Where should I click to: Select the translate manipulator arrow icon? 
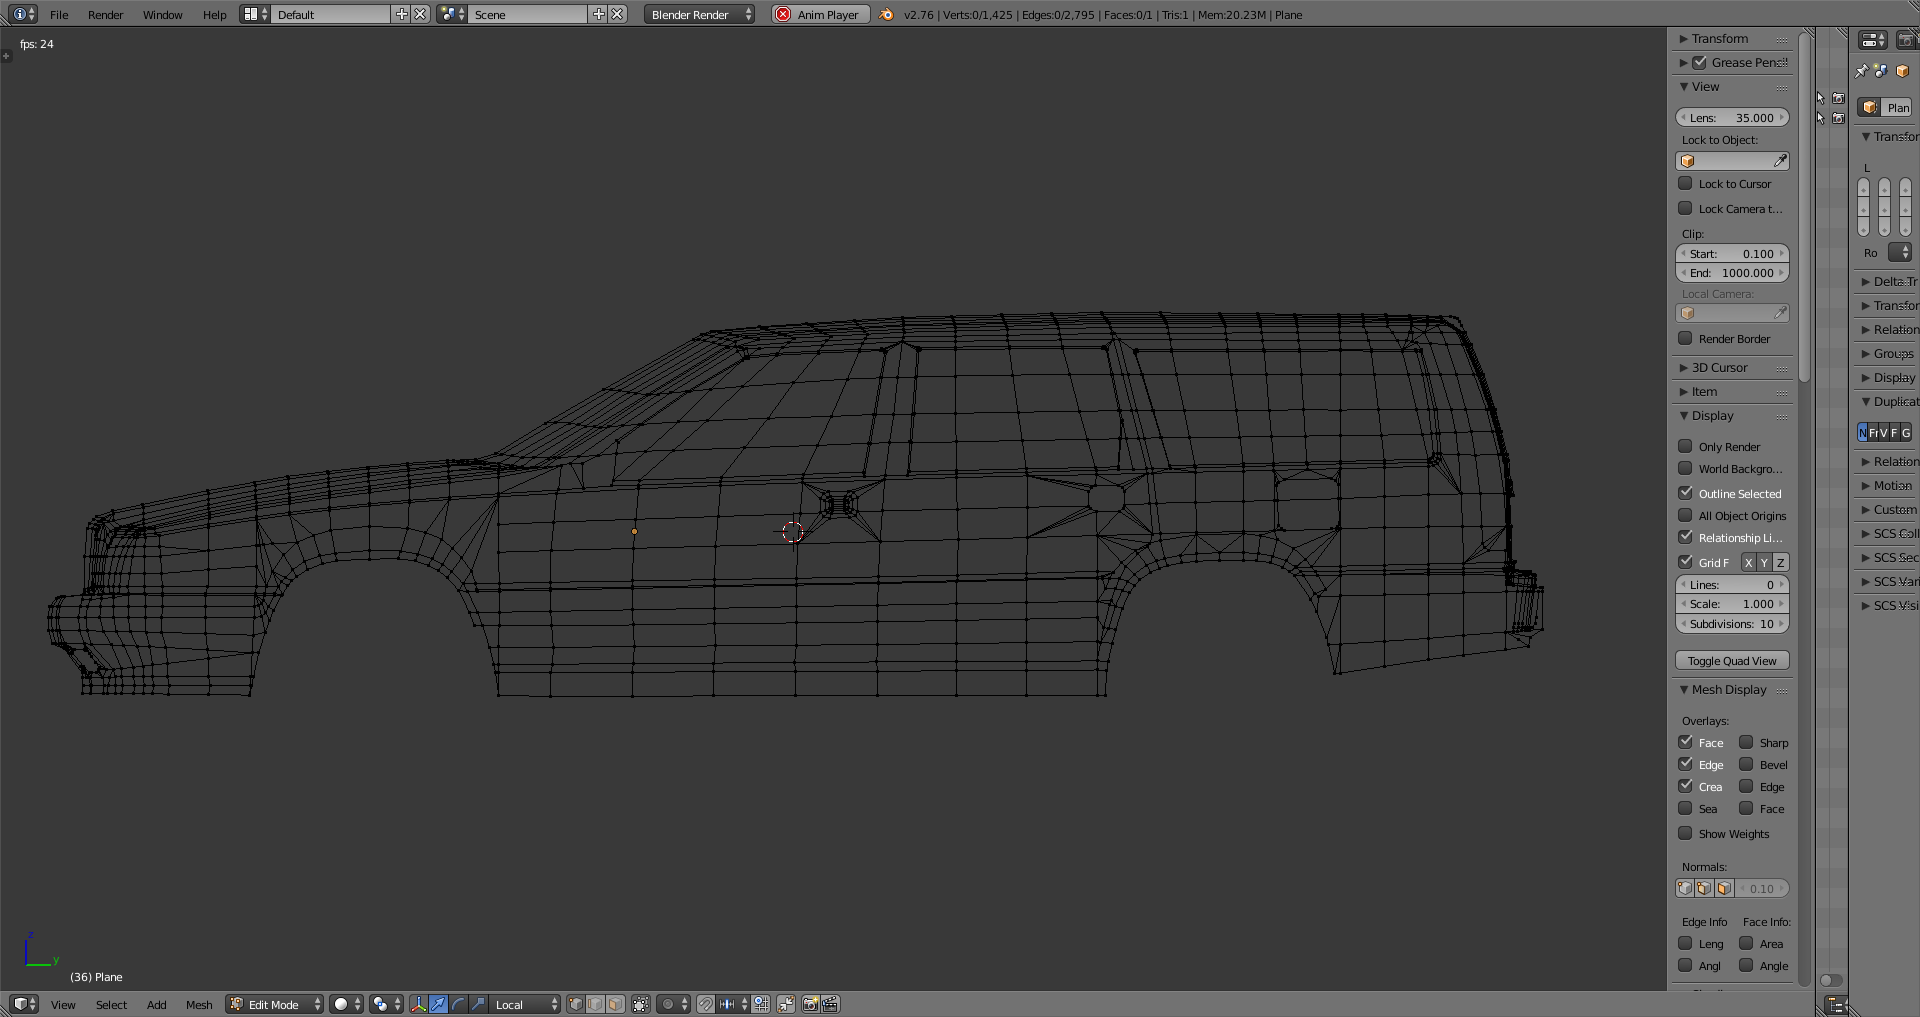point(438,1004)
